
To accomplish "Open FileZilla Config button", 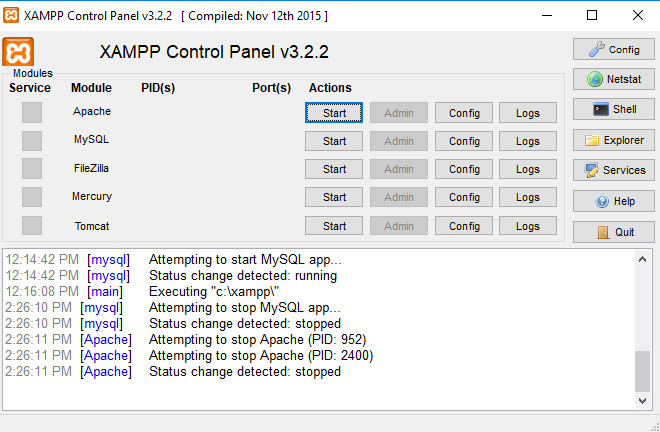I will point(464,169).
